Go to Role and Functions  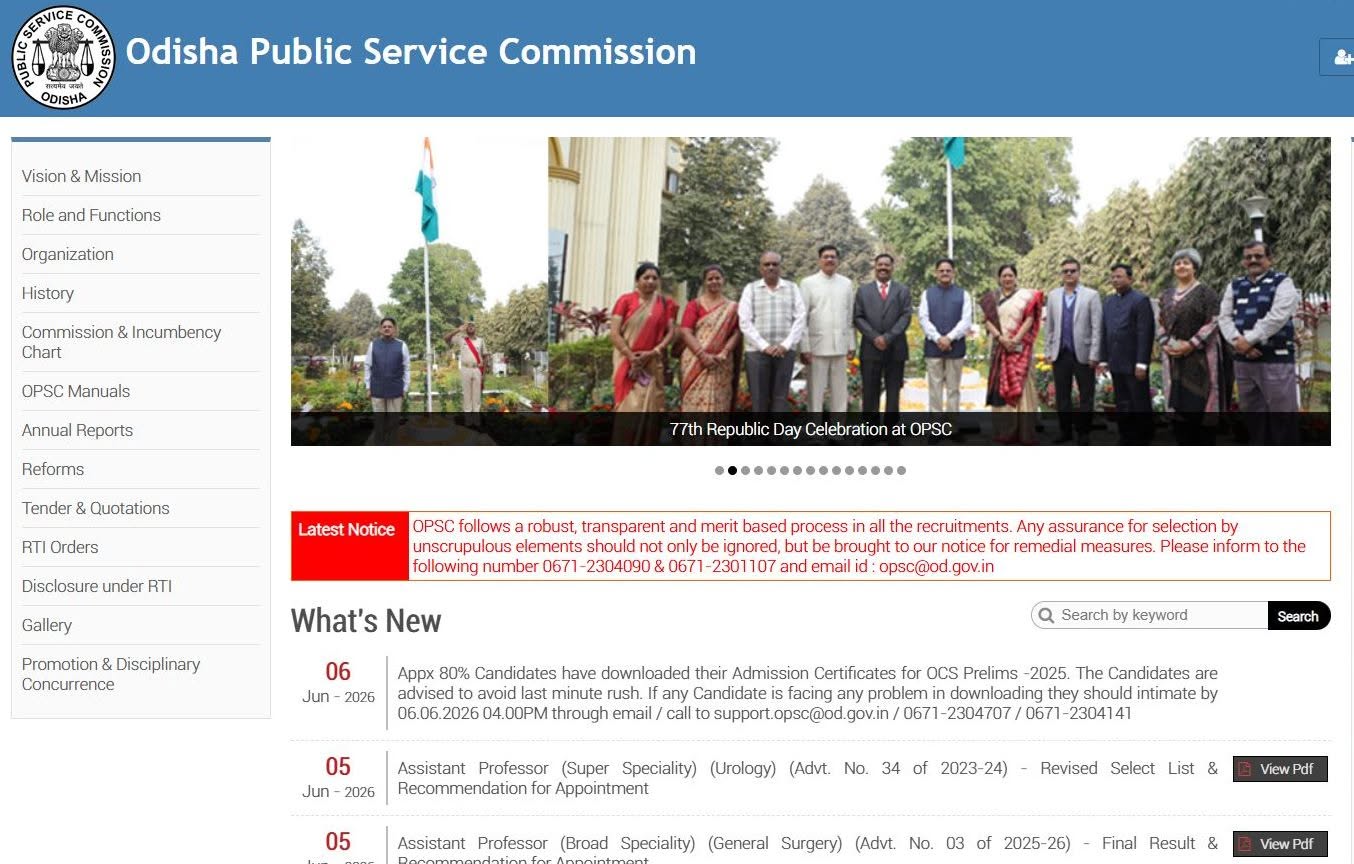click(x=91, y=215)
